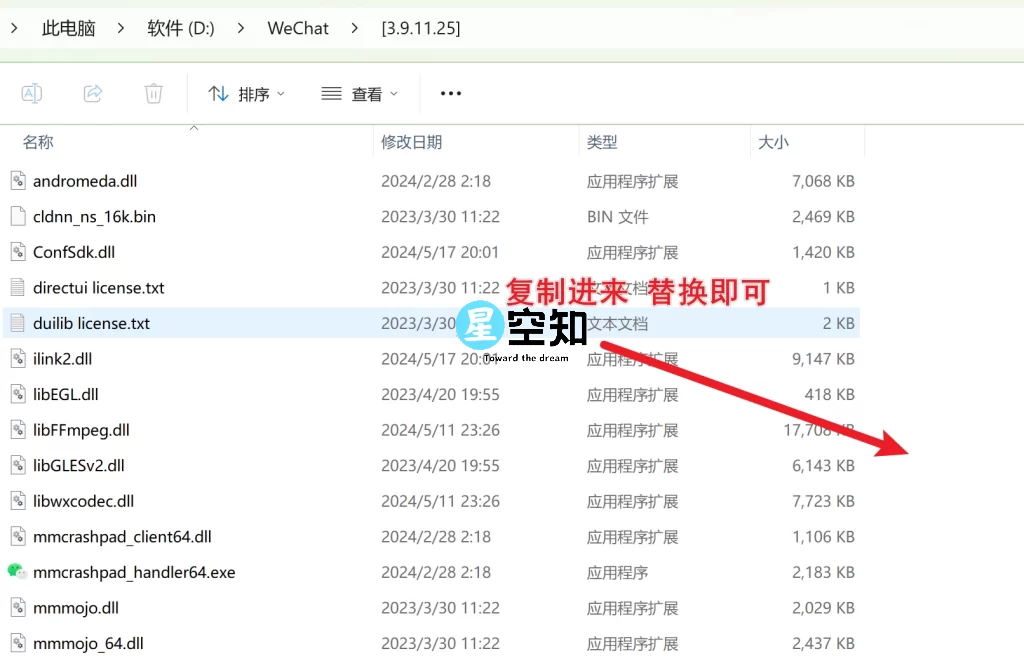Select the mmmojo_64.dll file

click(x=88, y=643)
